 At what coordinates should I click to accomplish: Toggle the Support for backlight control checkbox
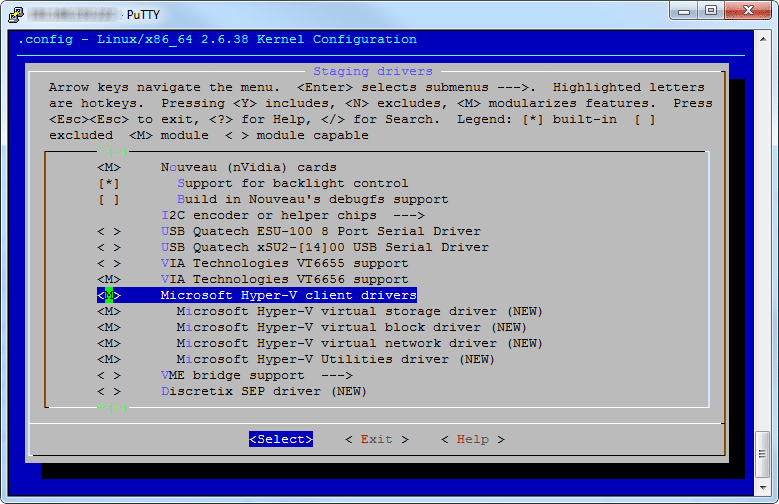tap(109, 183)
